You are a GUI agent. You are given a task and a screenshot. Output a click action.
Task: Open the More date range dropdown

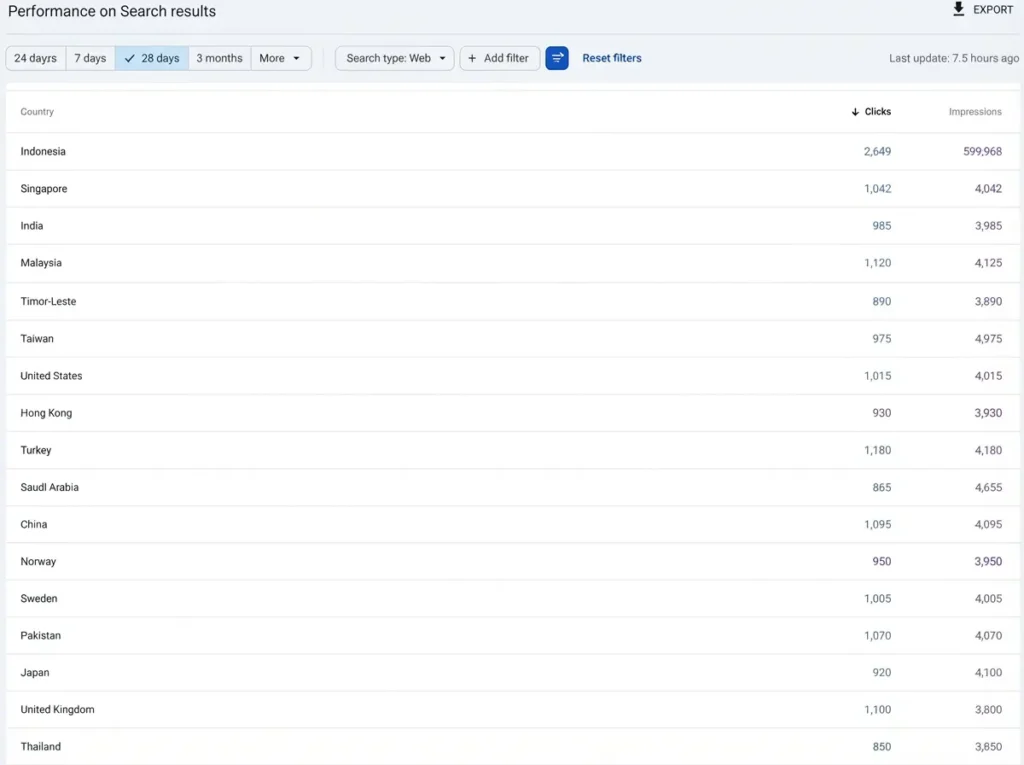[x=280, y=58]
